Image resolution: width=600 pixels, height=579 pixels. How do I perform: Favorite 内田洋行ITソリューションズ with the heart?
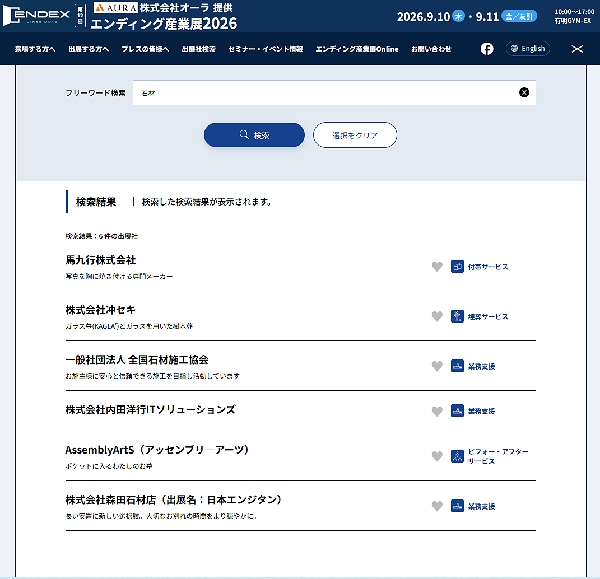(x=437, y=411)
